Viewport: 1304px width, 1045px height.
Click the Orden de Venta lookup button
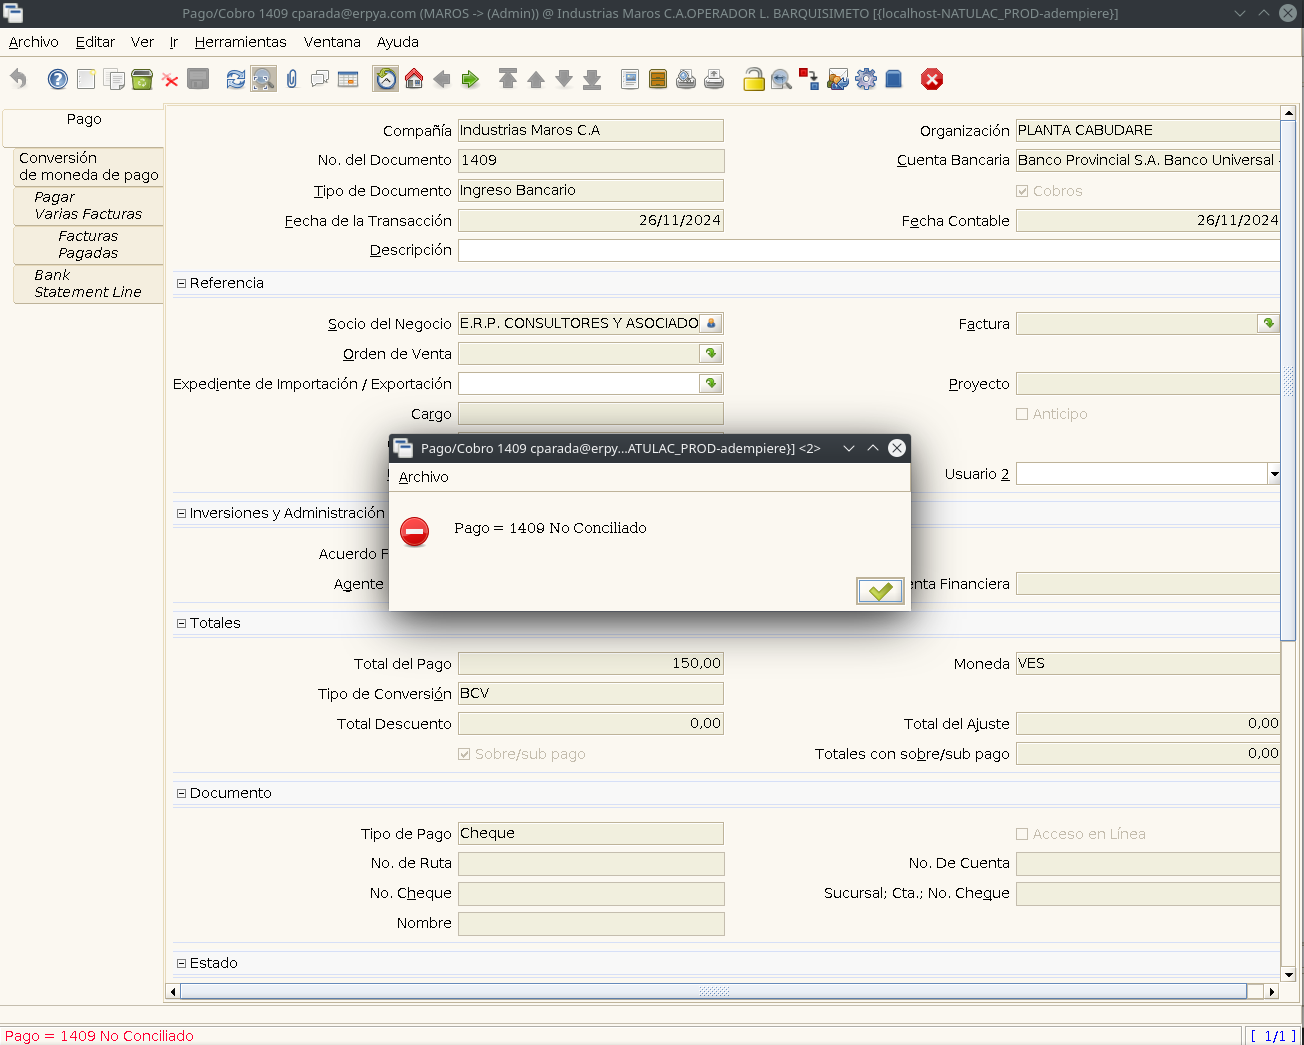(x=710, y=353)
